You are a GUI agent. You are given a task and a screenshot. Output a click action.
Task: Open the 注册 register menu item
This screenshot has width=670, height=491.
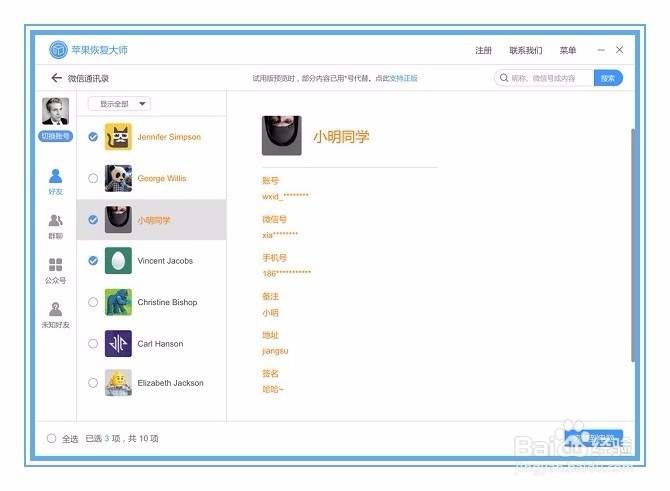click(483, 50)
